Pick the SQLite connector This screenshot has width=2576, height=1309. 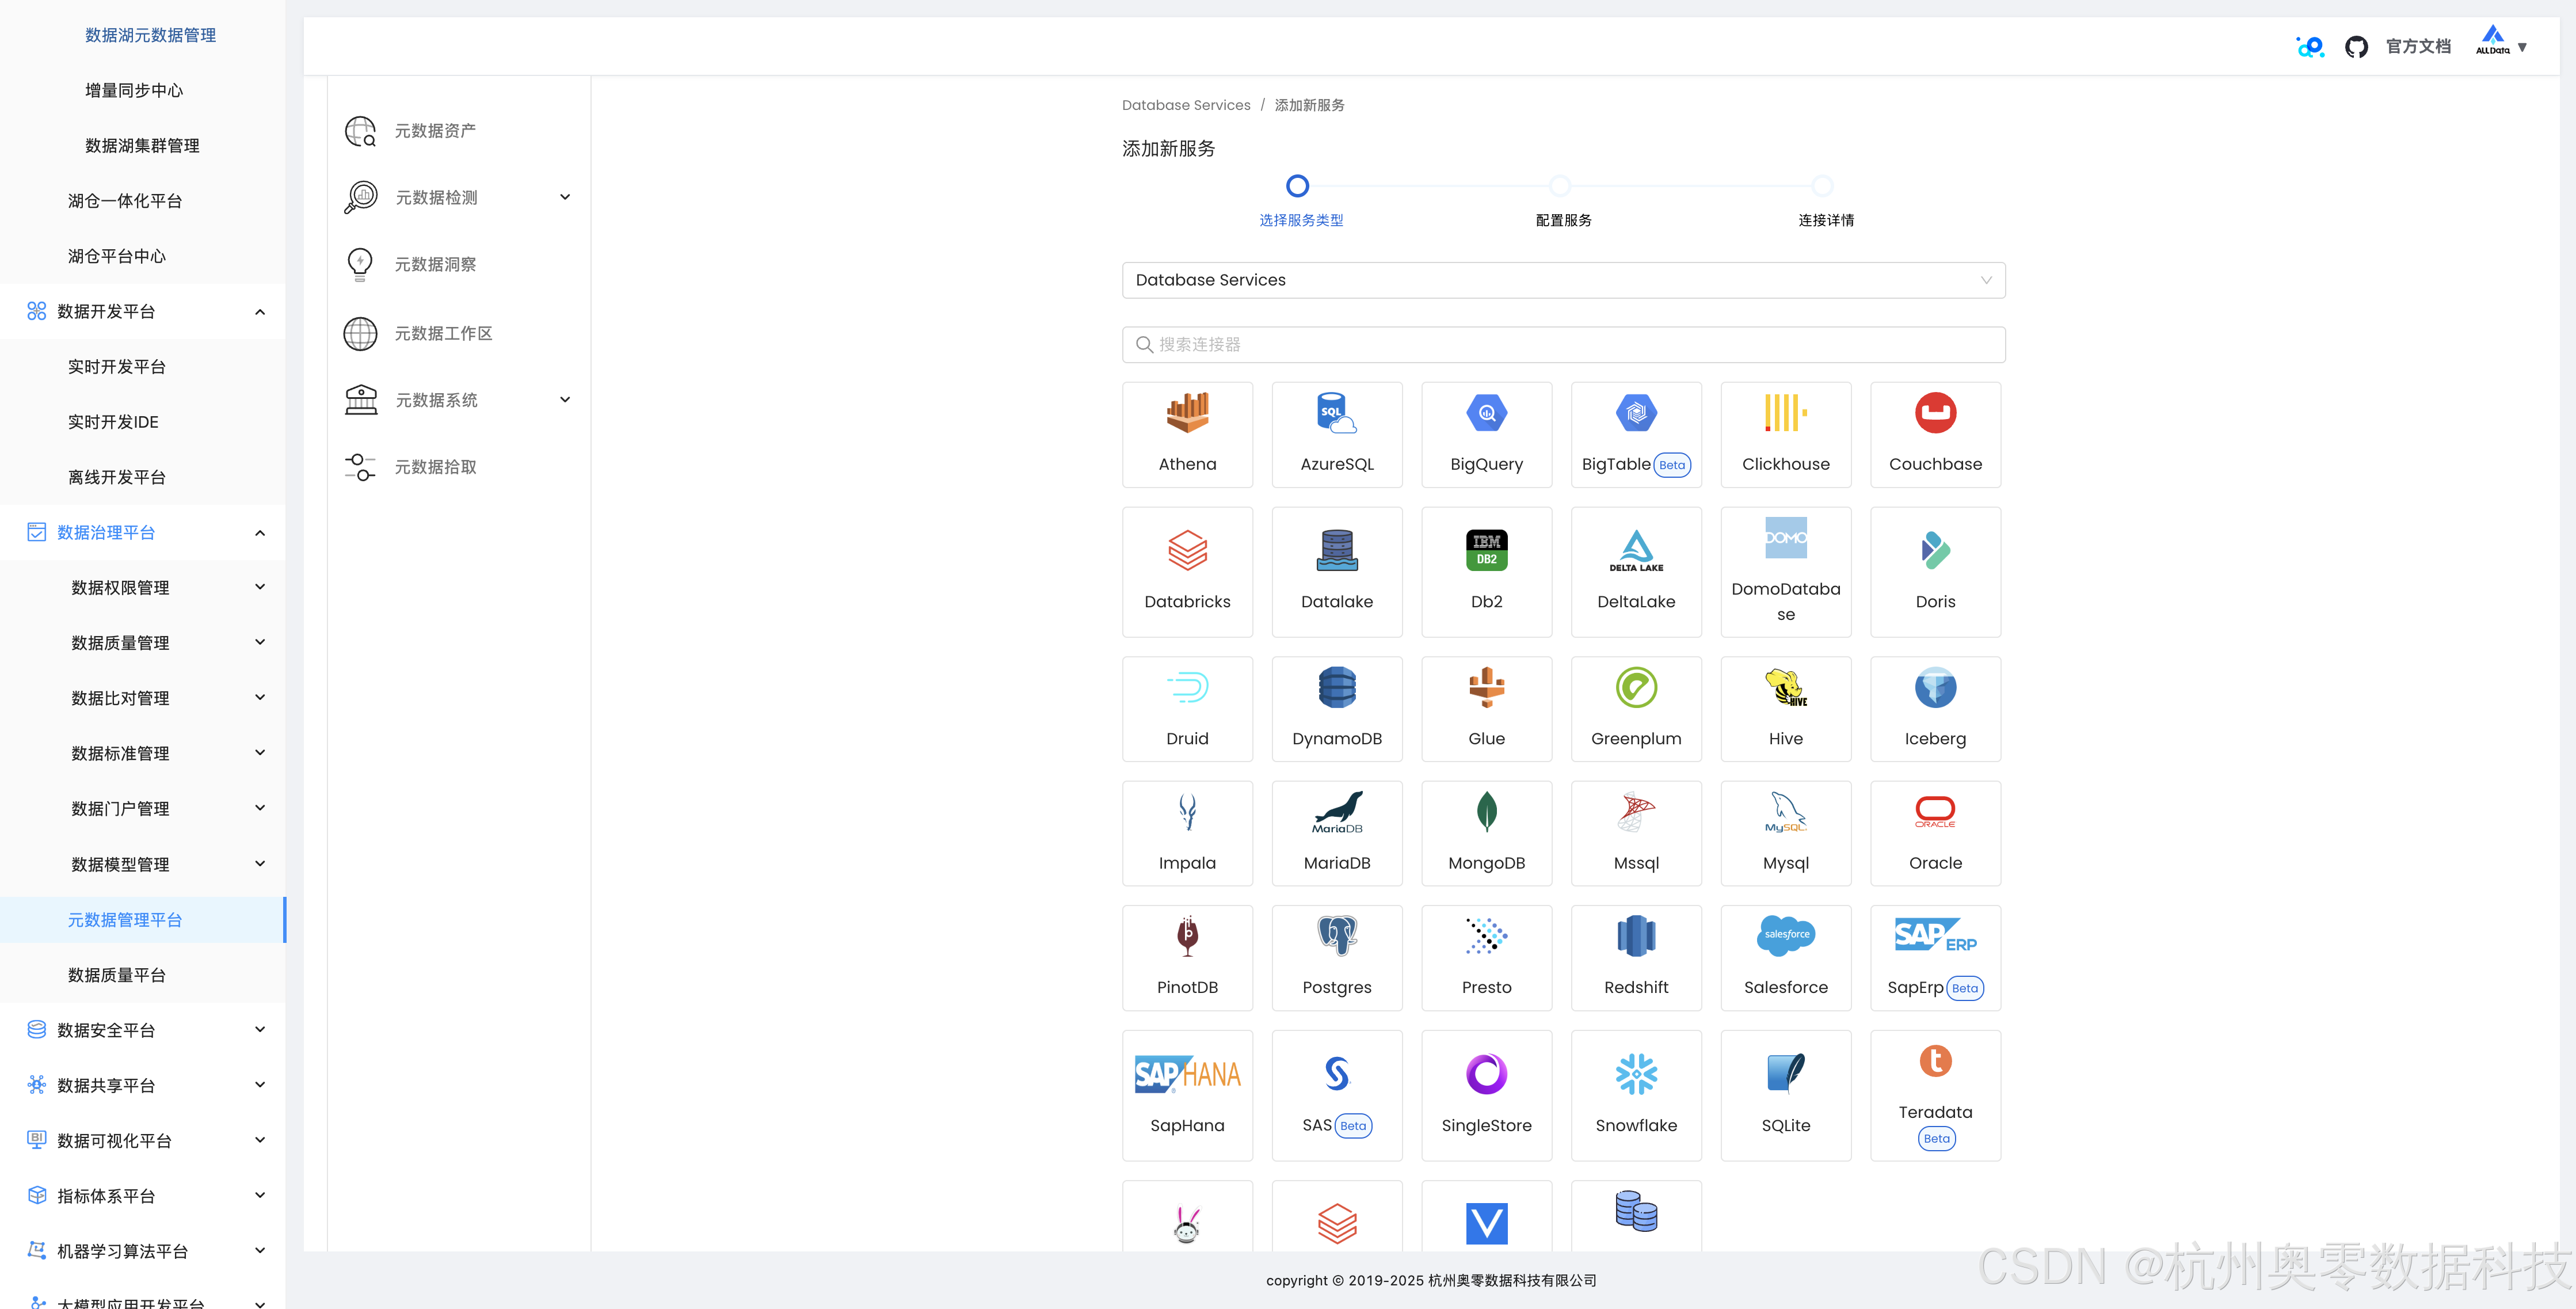1785,1095
